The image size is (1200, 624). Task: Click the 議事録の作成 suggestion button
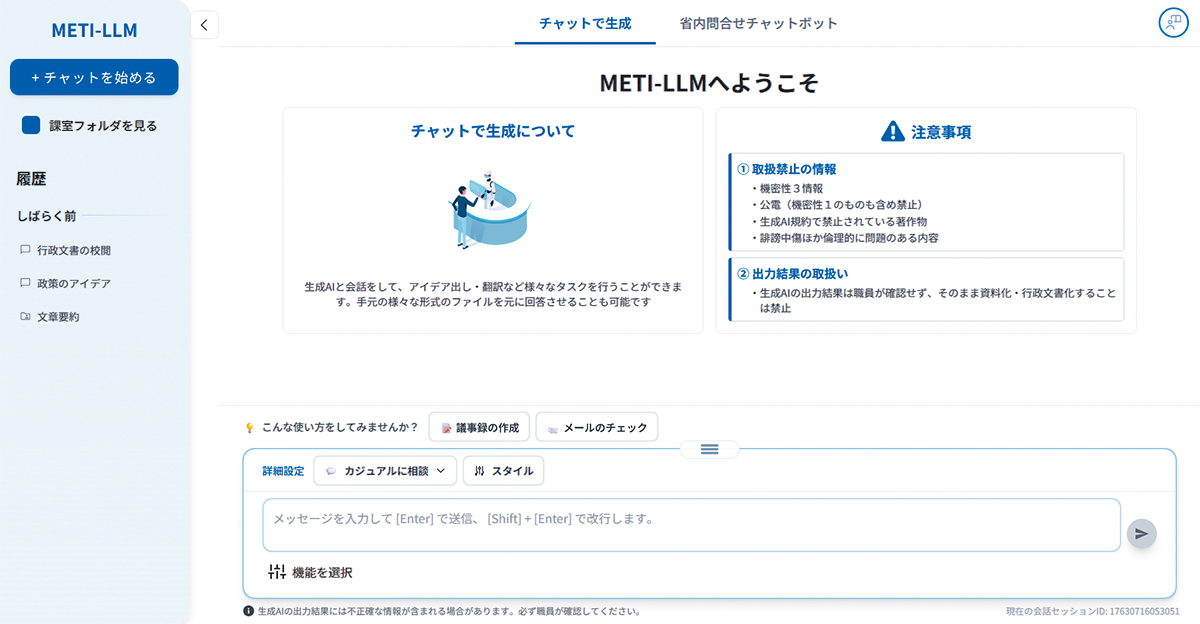pos(478,426)
